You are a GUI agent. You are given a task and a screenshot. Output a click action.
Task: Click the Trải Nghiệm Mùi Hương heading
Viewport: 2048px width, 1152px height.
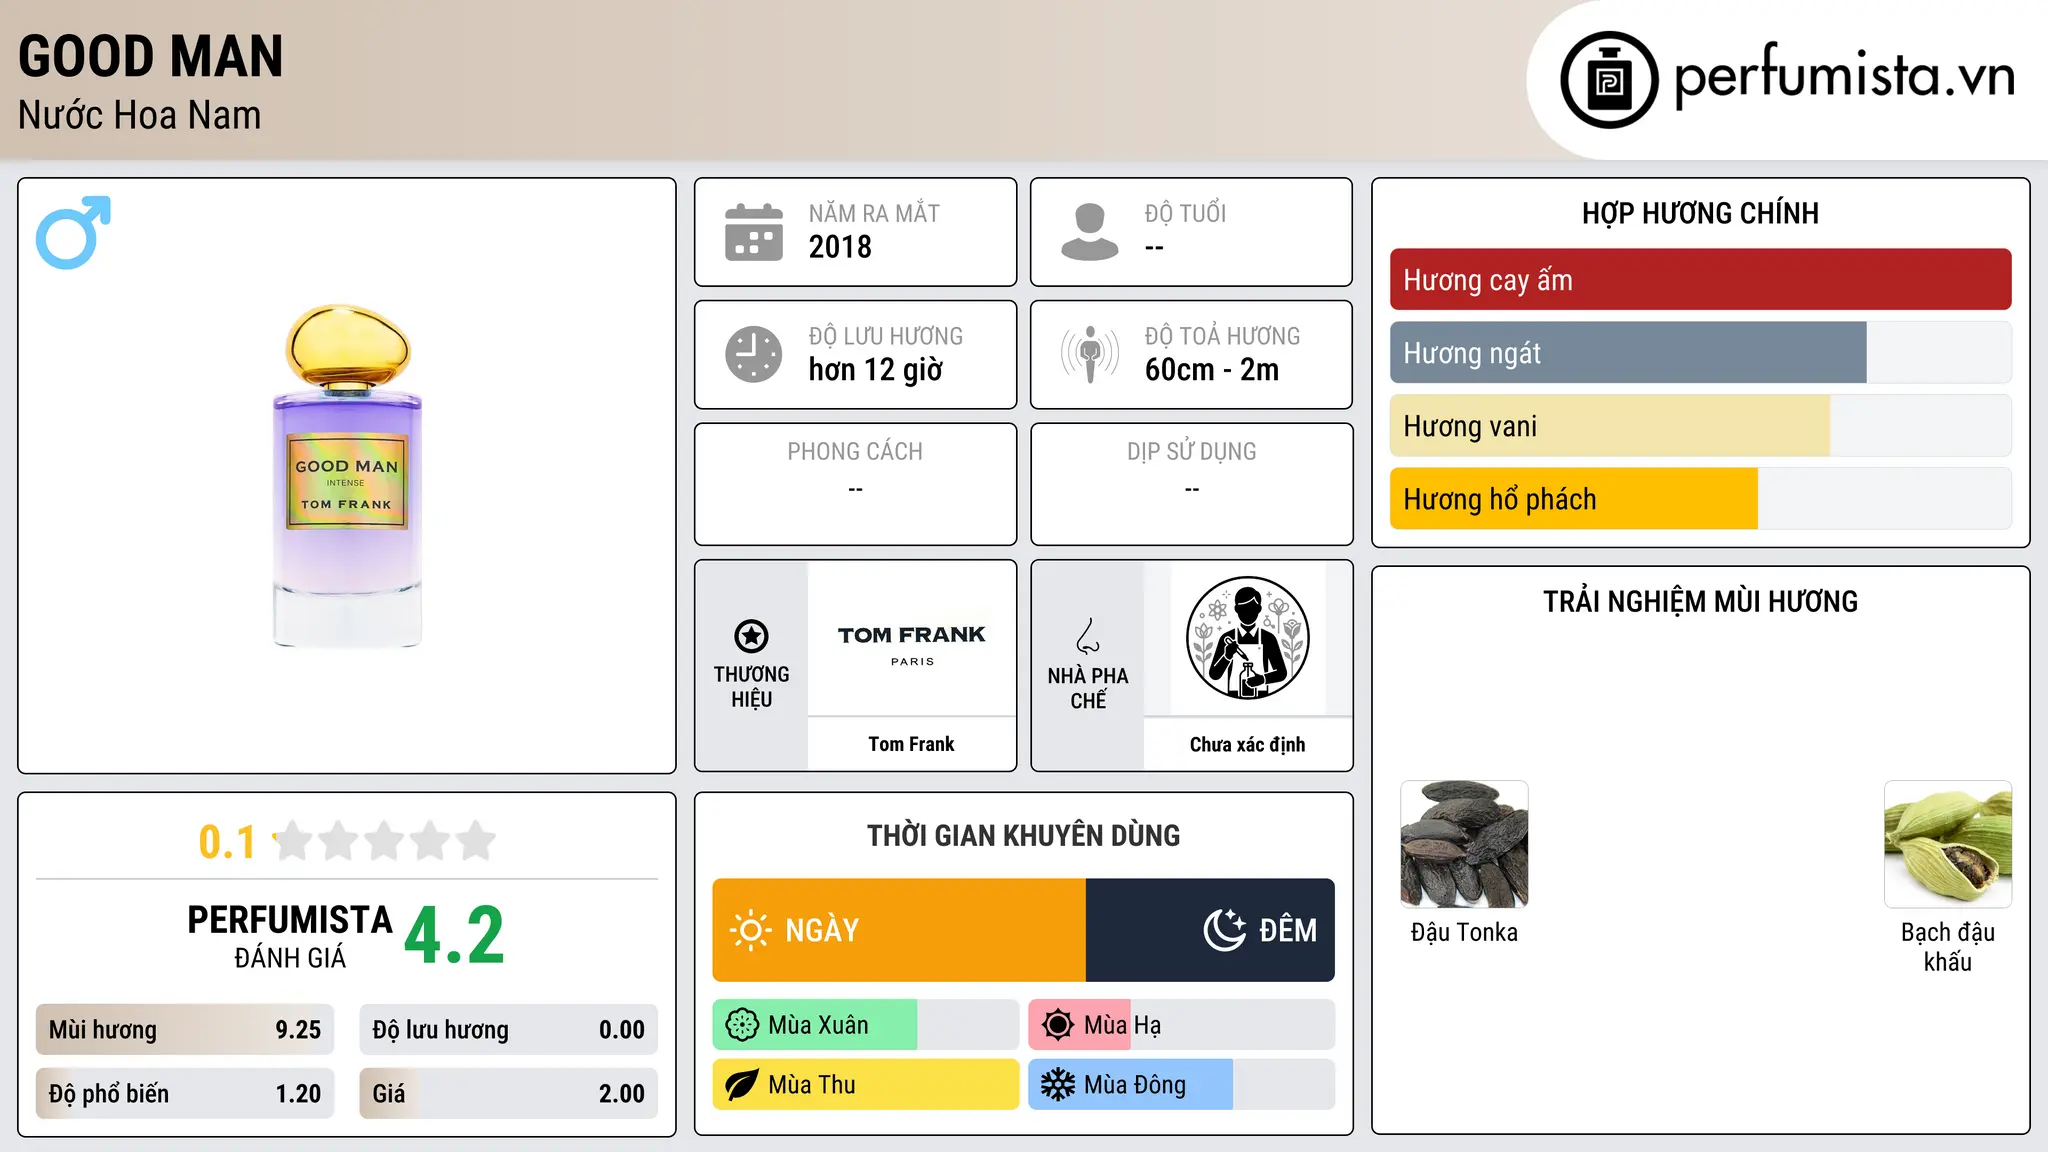(1700, 602)
